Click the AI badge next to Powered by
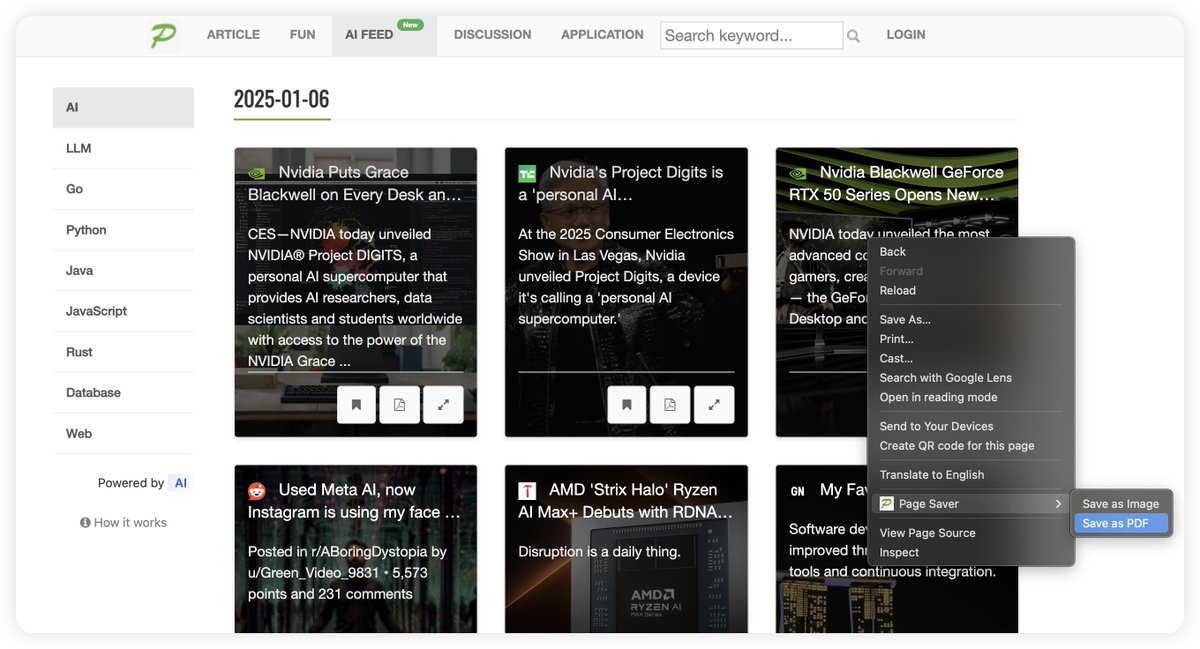The width and height of the screenshot is (1200, 649). coord(180,483)
